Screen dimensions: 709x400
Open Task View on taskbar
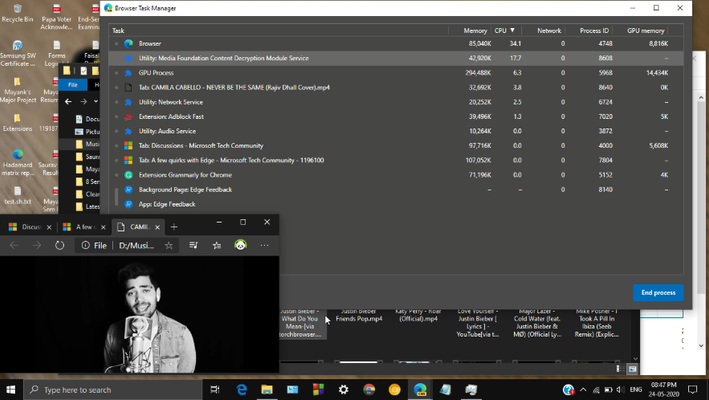(x=215, y=390)
